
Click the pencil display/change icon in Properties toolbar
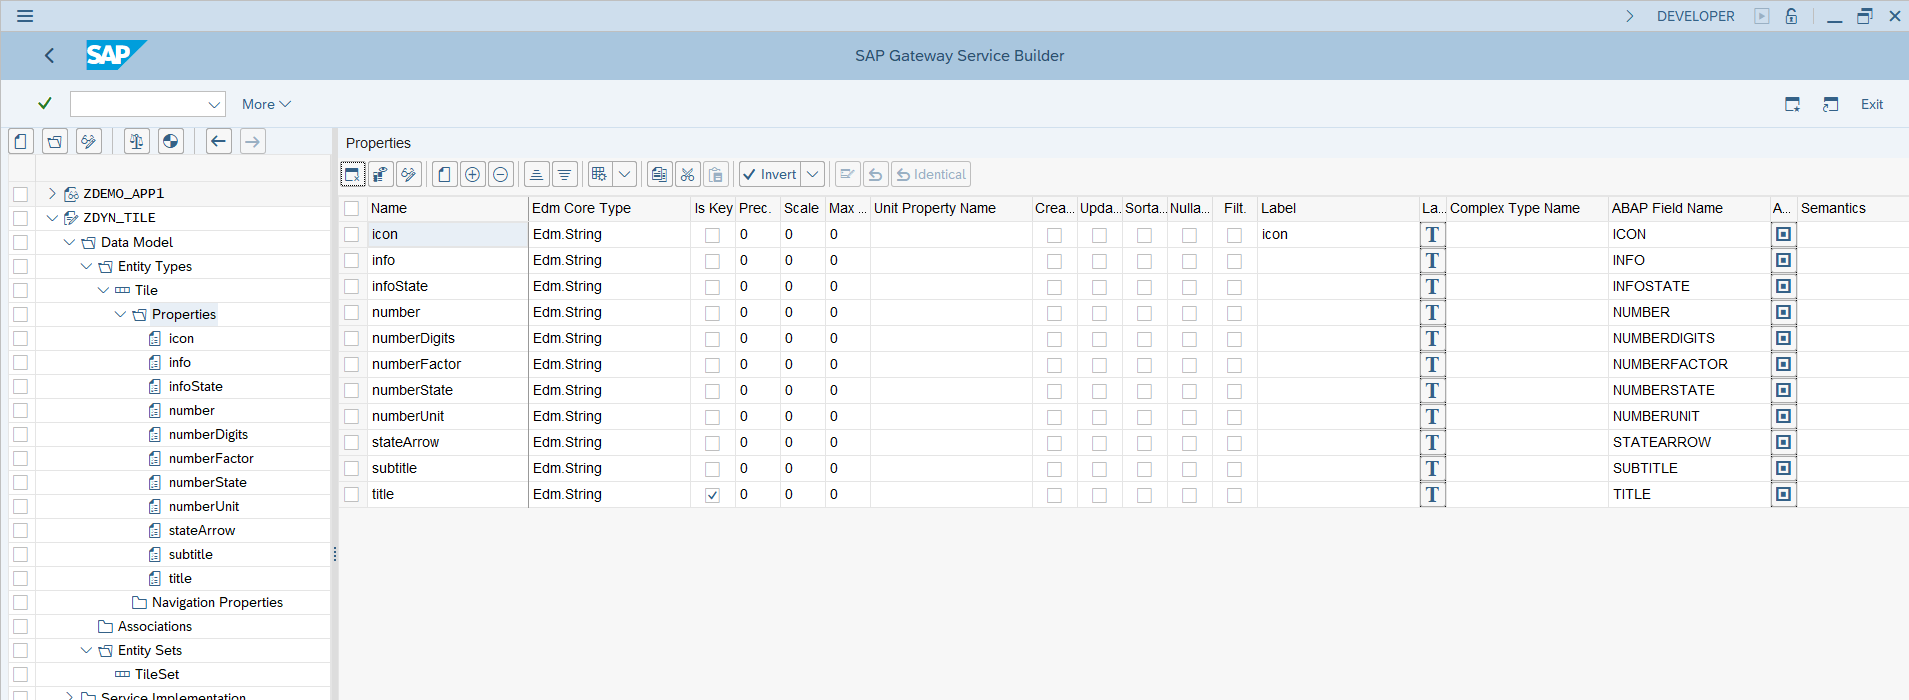pos(408,174)
